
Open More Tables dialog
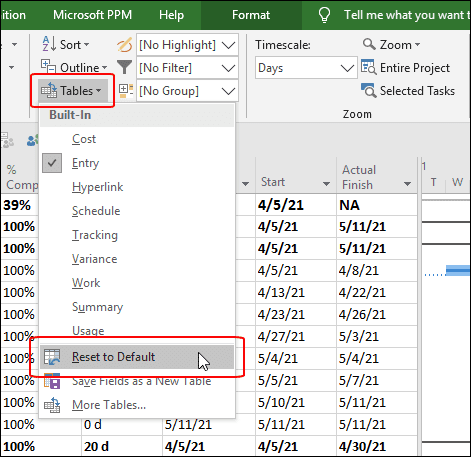point(137,405)
